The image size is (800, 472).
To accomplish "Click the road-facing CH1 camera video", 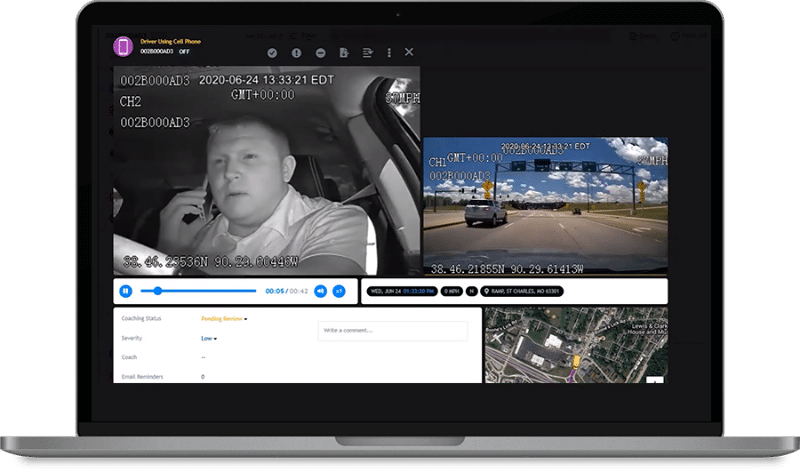I will pos(545,206).
